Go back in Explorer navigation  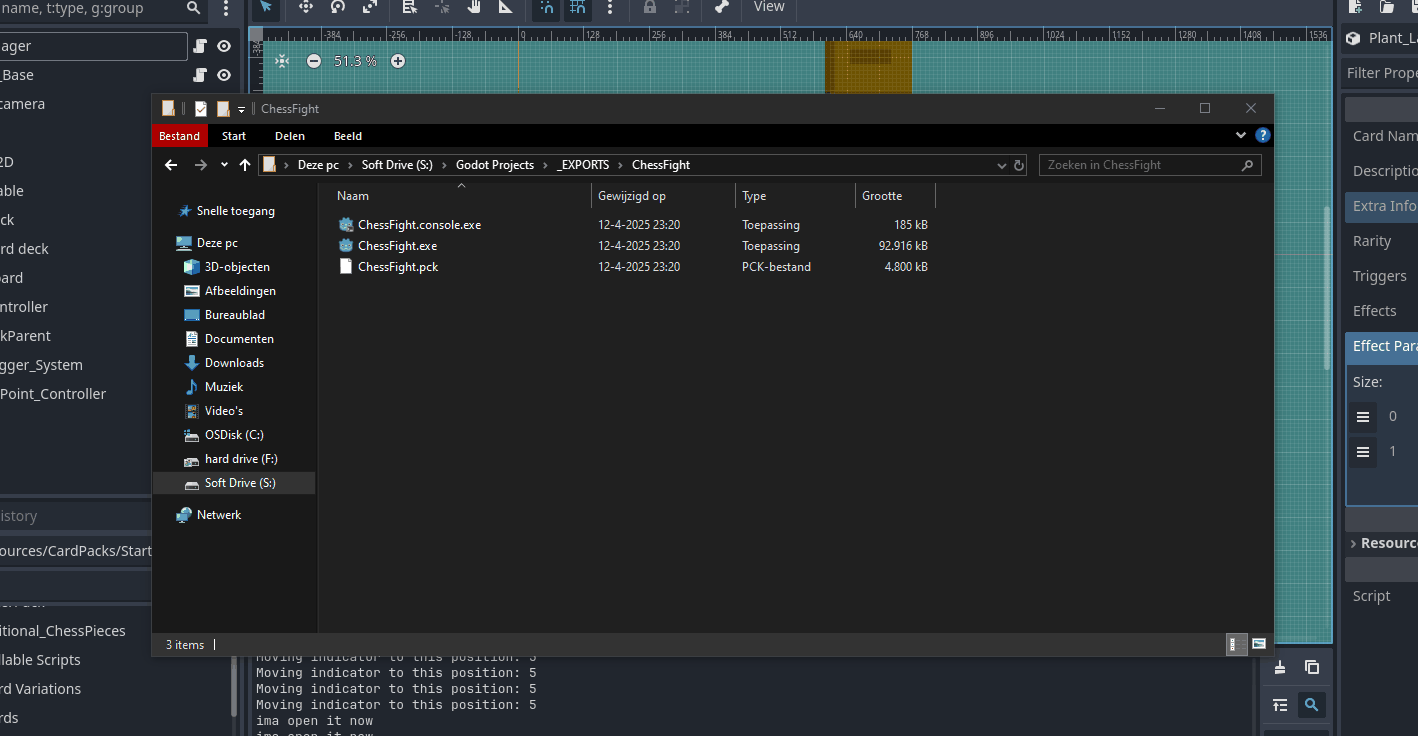pos(171,165)
